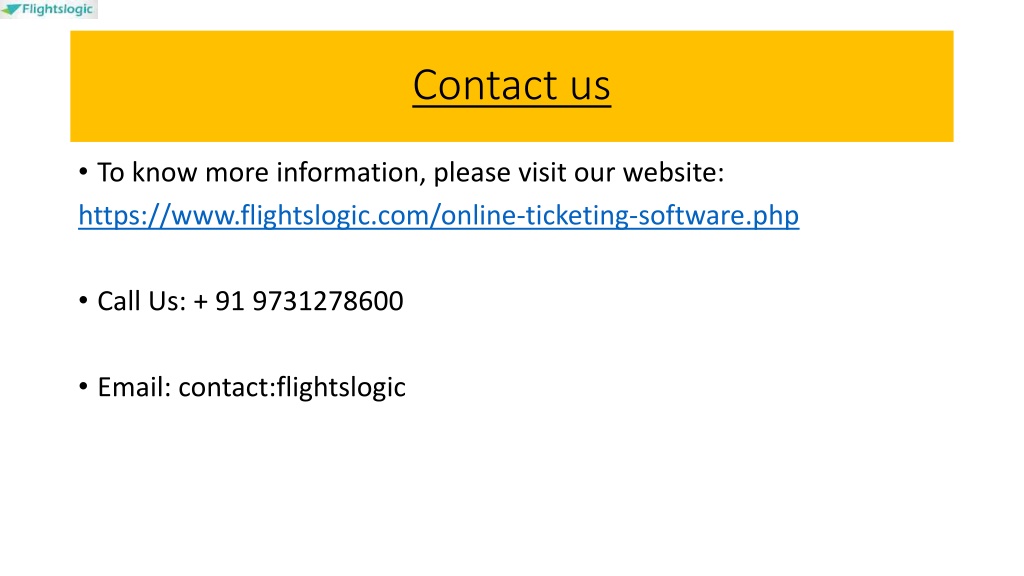Image resolution: width=1024 pixels, height=576 pixels.
Task: Select the underlined "Contact" word in title
Action: pyautogui.click(x=485, y=86)
